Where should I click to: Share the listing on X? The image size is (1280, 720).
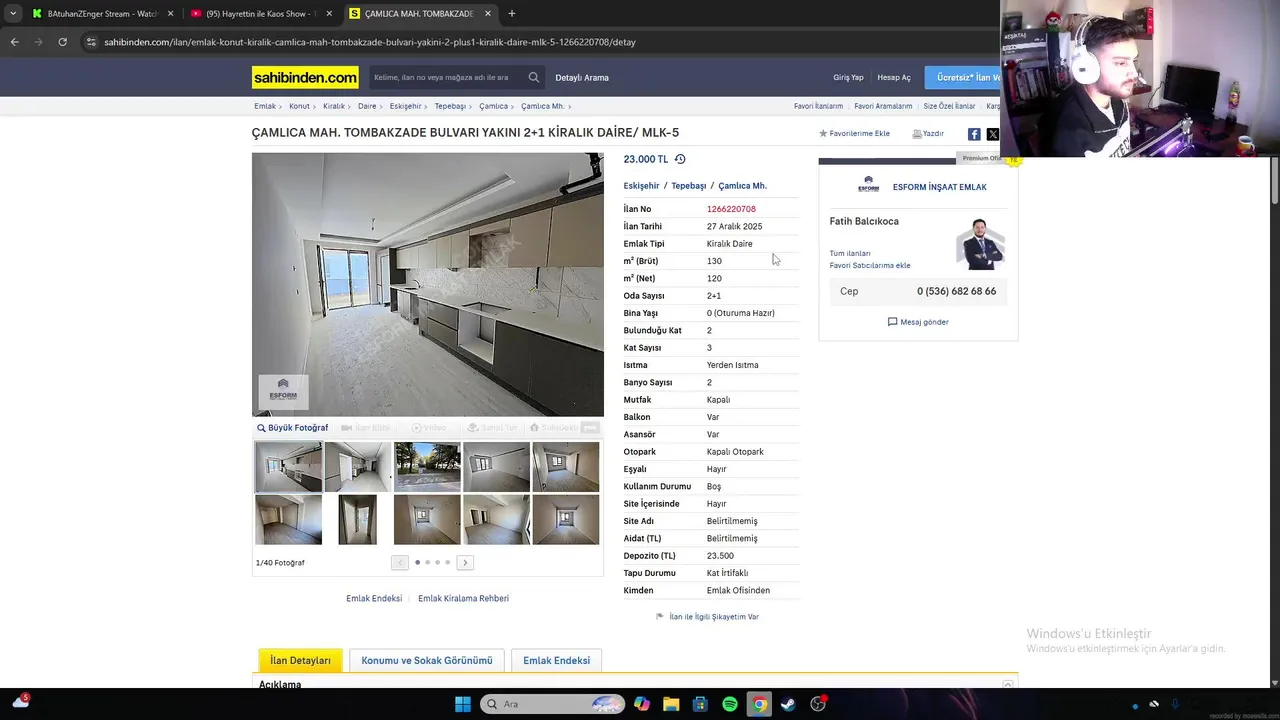pos(992,134)
